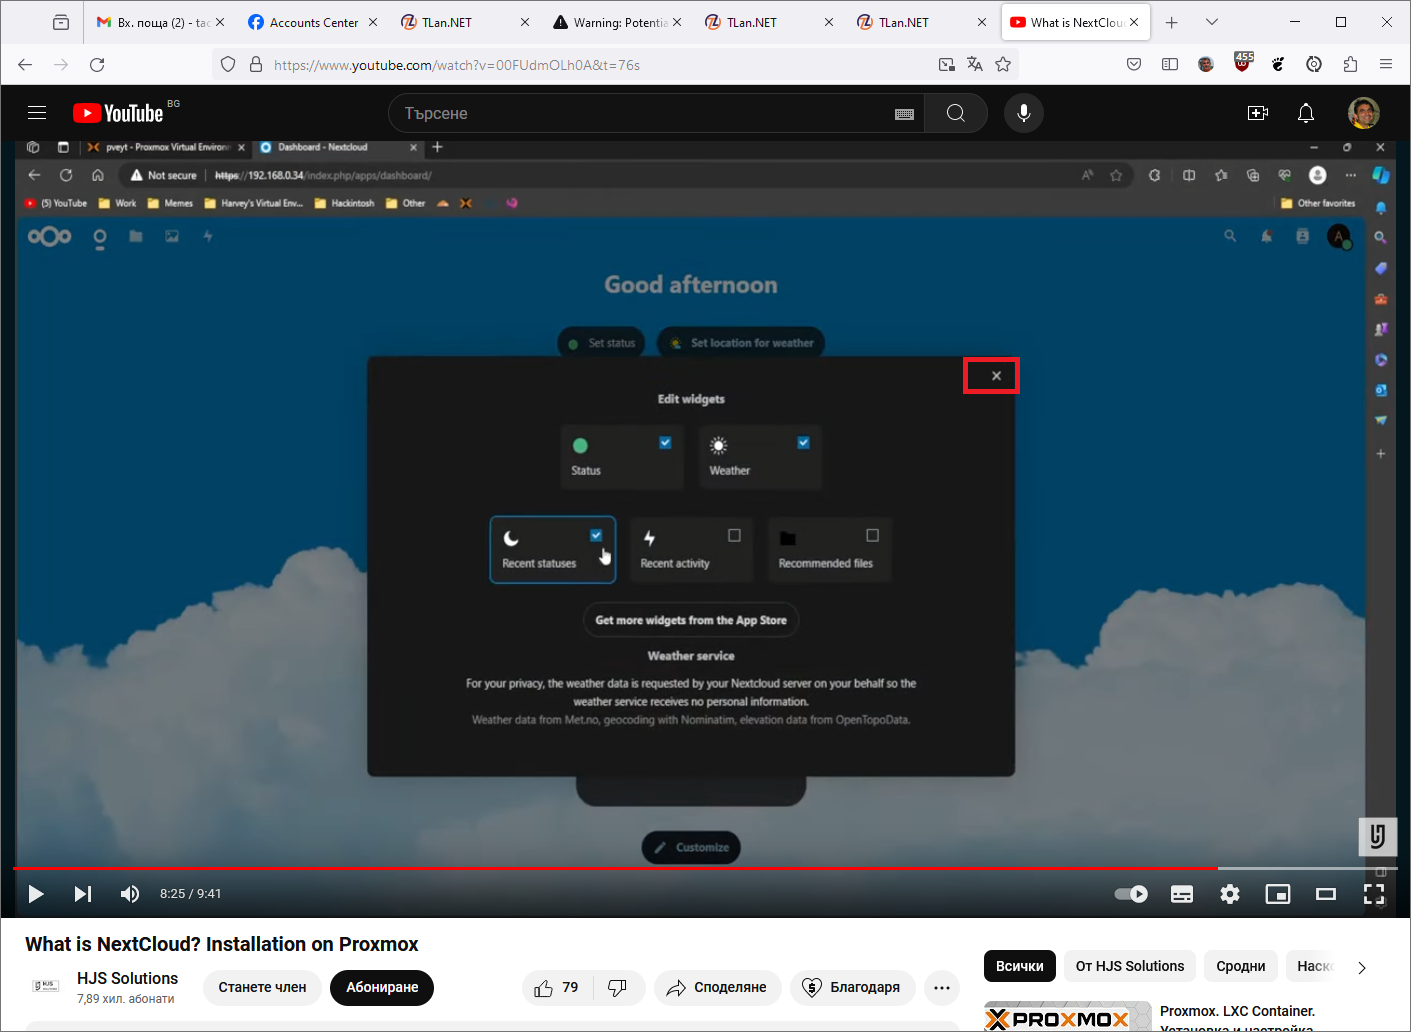Check the Recommended files widget checkbox
Screen dimensions: 1411x1032
pos(872,535)
